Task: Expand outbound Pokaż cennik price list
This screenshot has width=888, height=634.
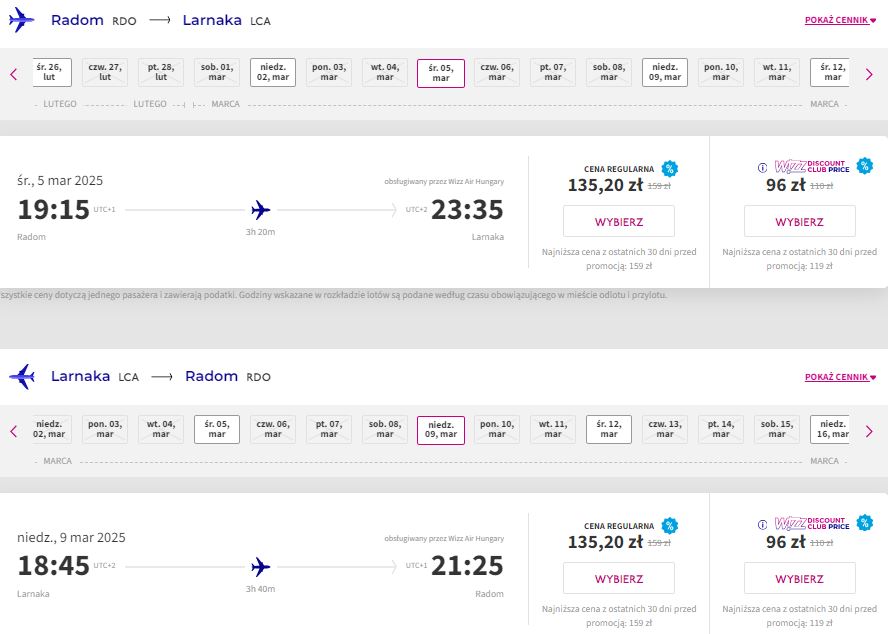Action: click(840, 20)
